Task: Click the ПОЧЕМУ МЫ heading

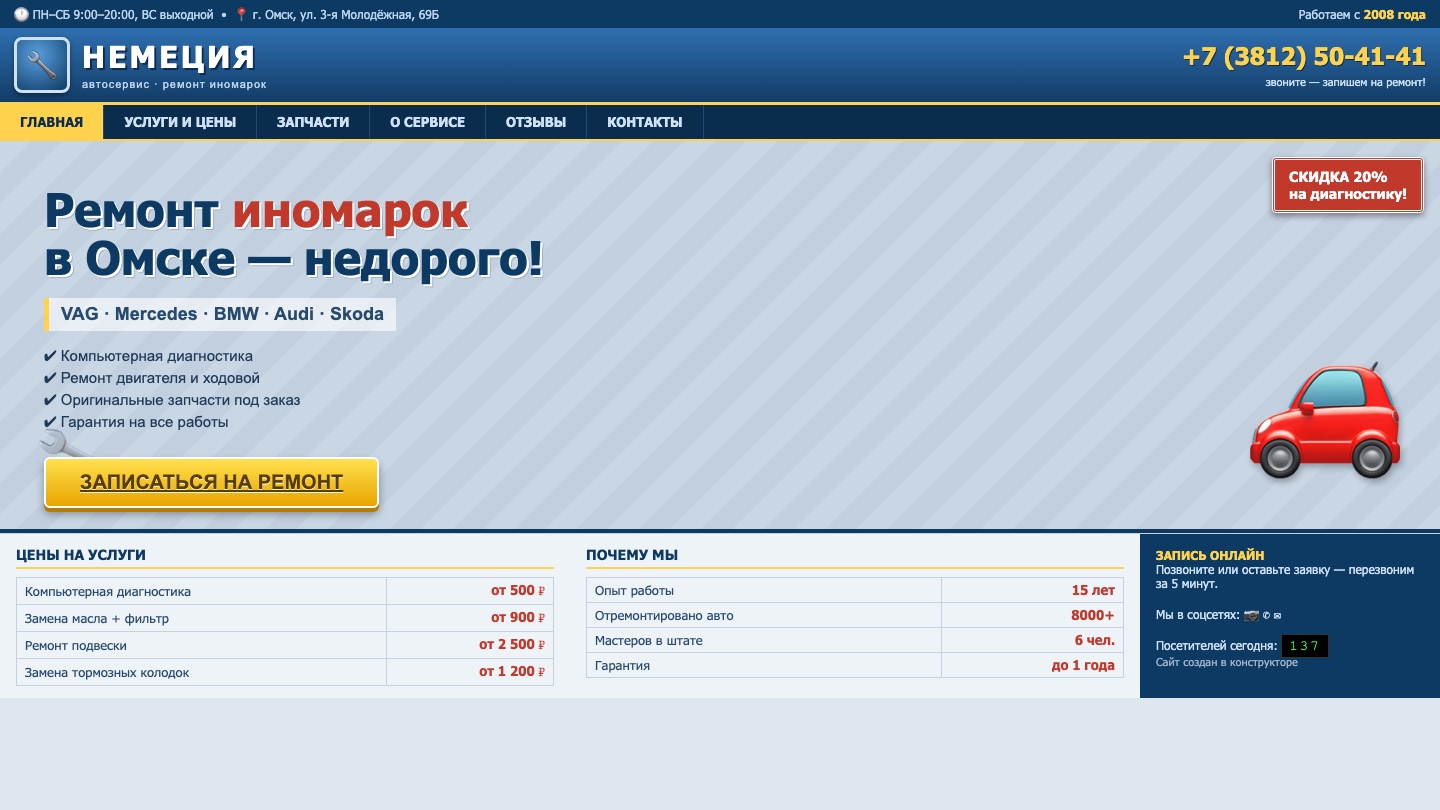Action: tap(632, 555)
